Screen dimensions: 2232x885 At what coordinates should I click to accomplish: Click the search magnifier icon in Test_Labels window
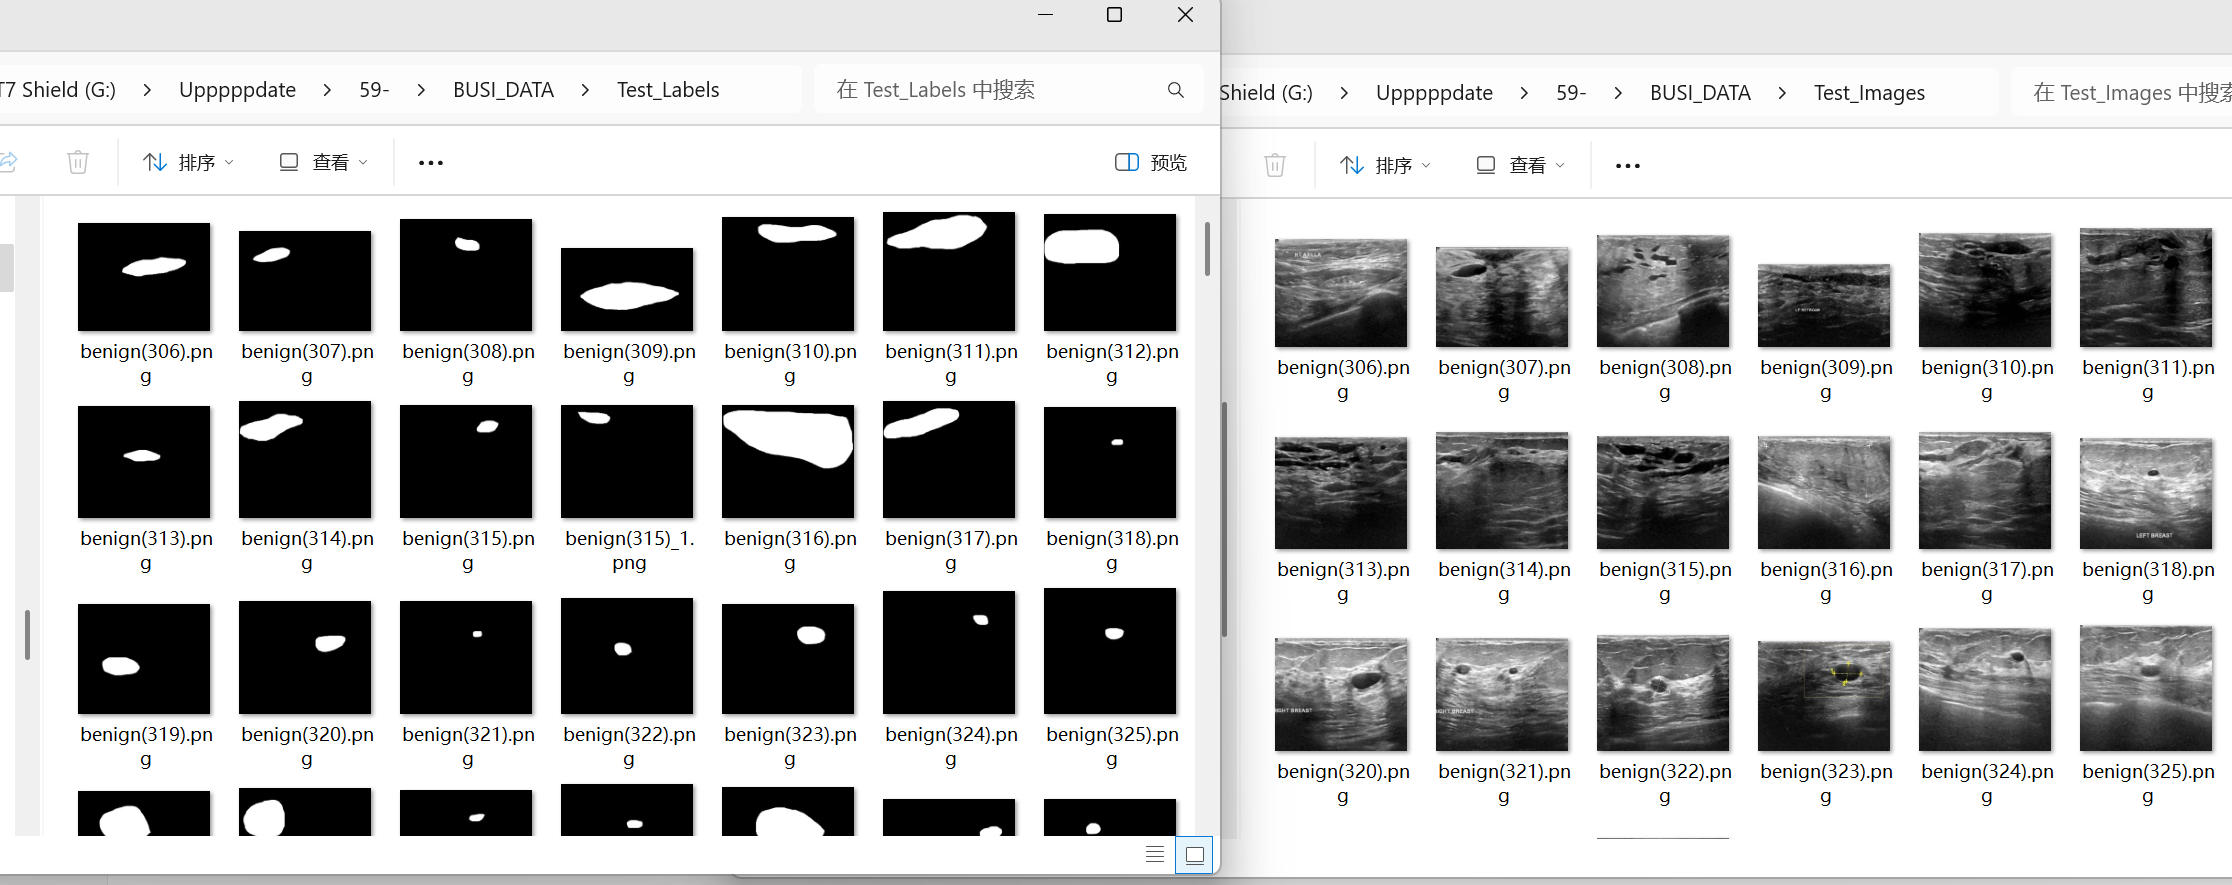click(x=1176, y=90)
